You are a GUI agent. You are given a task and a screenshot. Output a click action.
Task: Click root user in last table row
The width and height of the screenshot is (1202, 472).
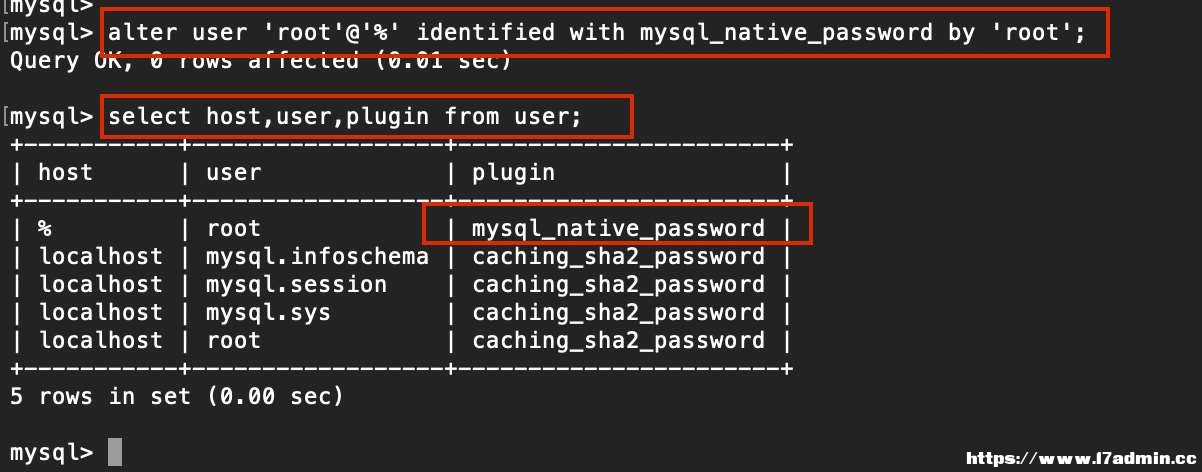[233, 340]
